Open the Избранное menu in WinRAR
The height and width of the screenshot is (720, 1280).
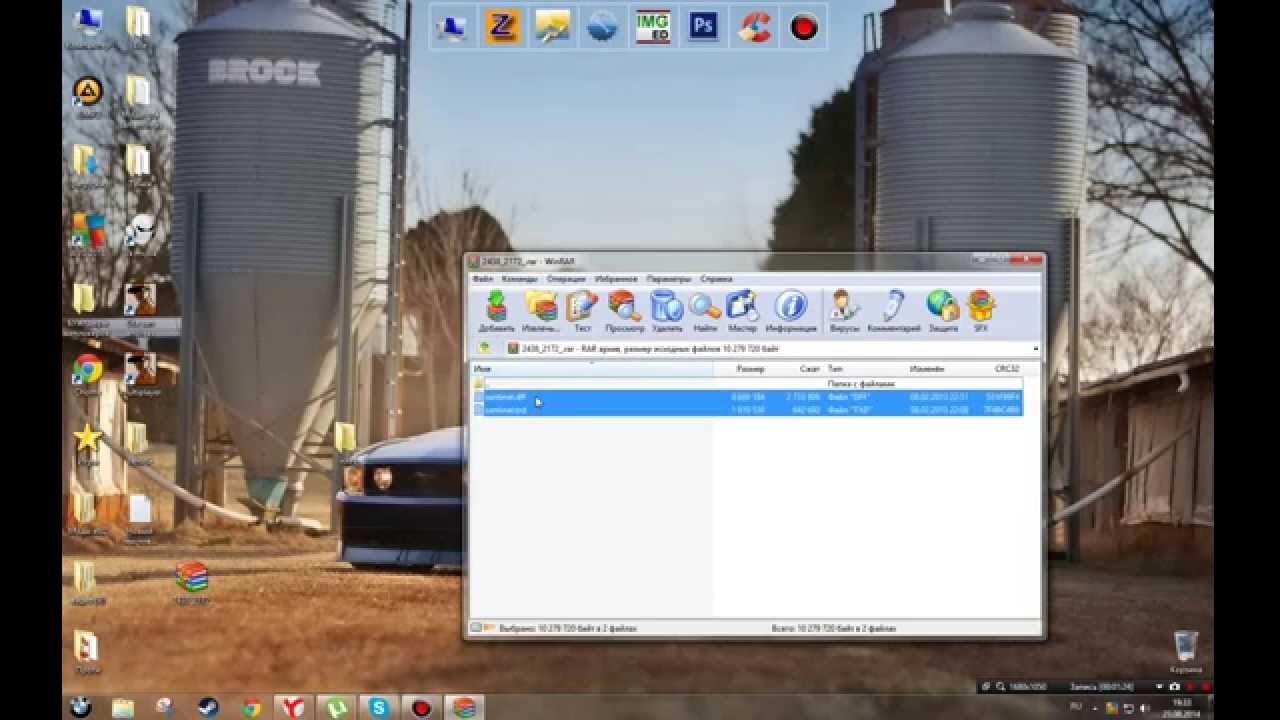tap(616, 279)
